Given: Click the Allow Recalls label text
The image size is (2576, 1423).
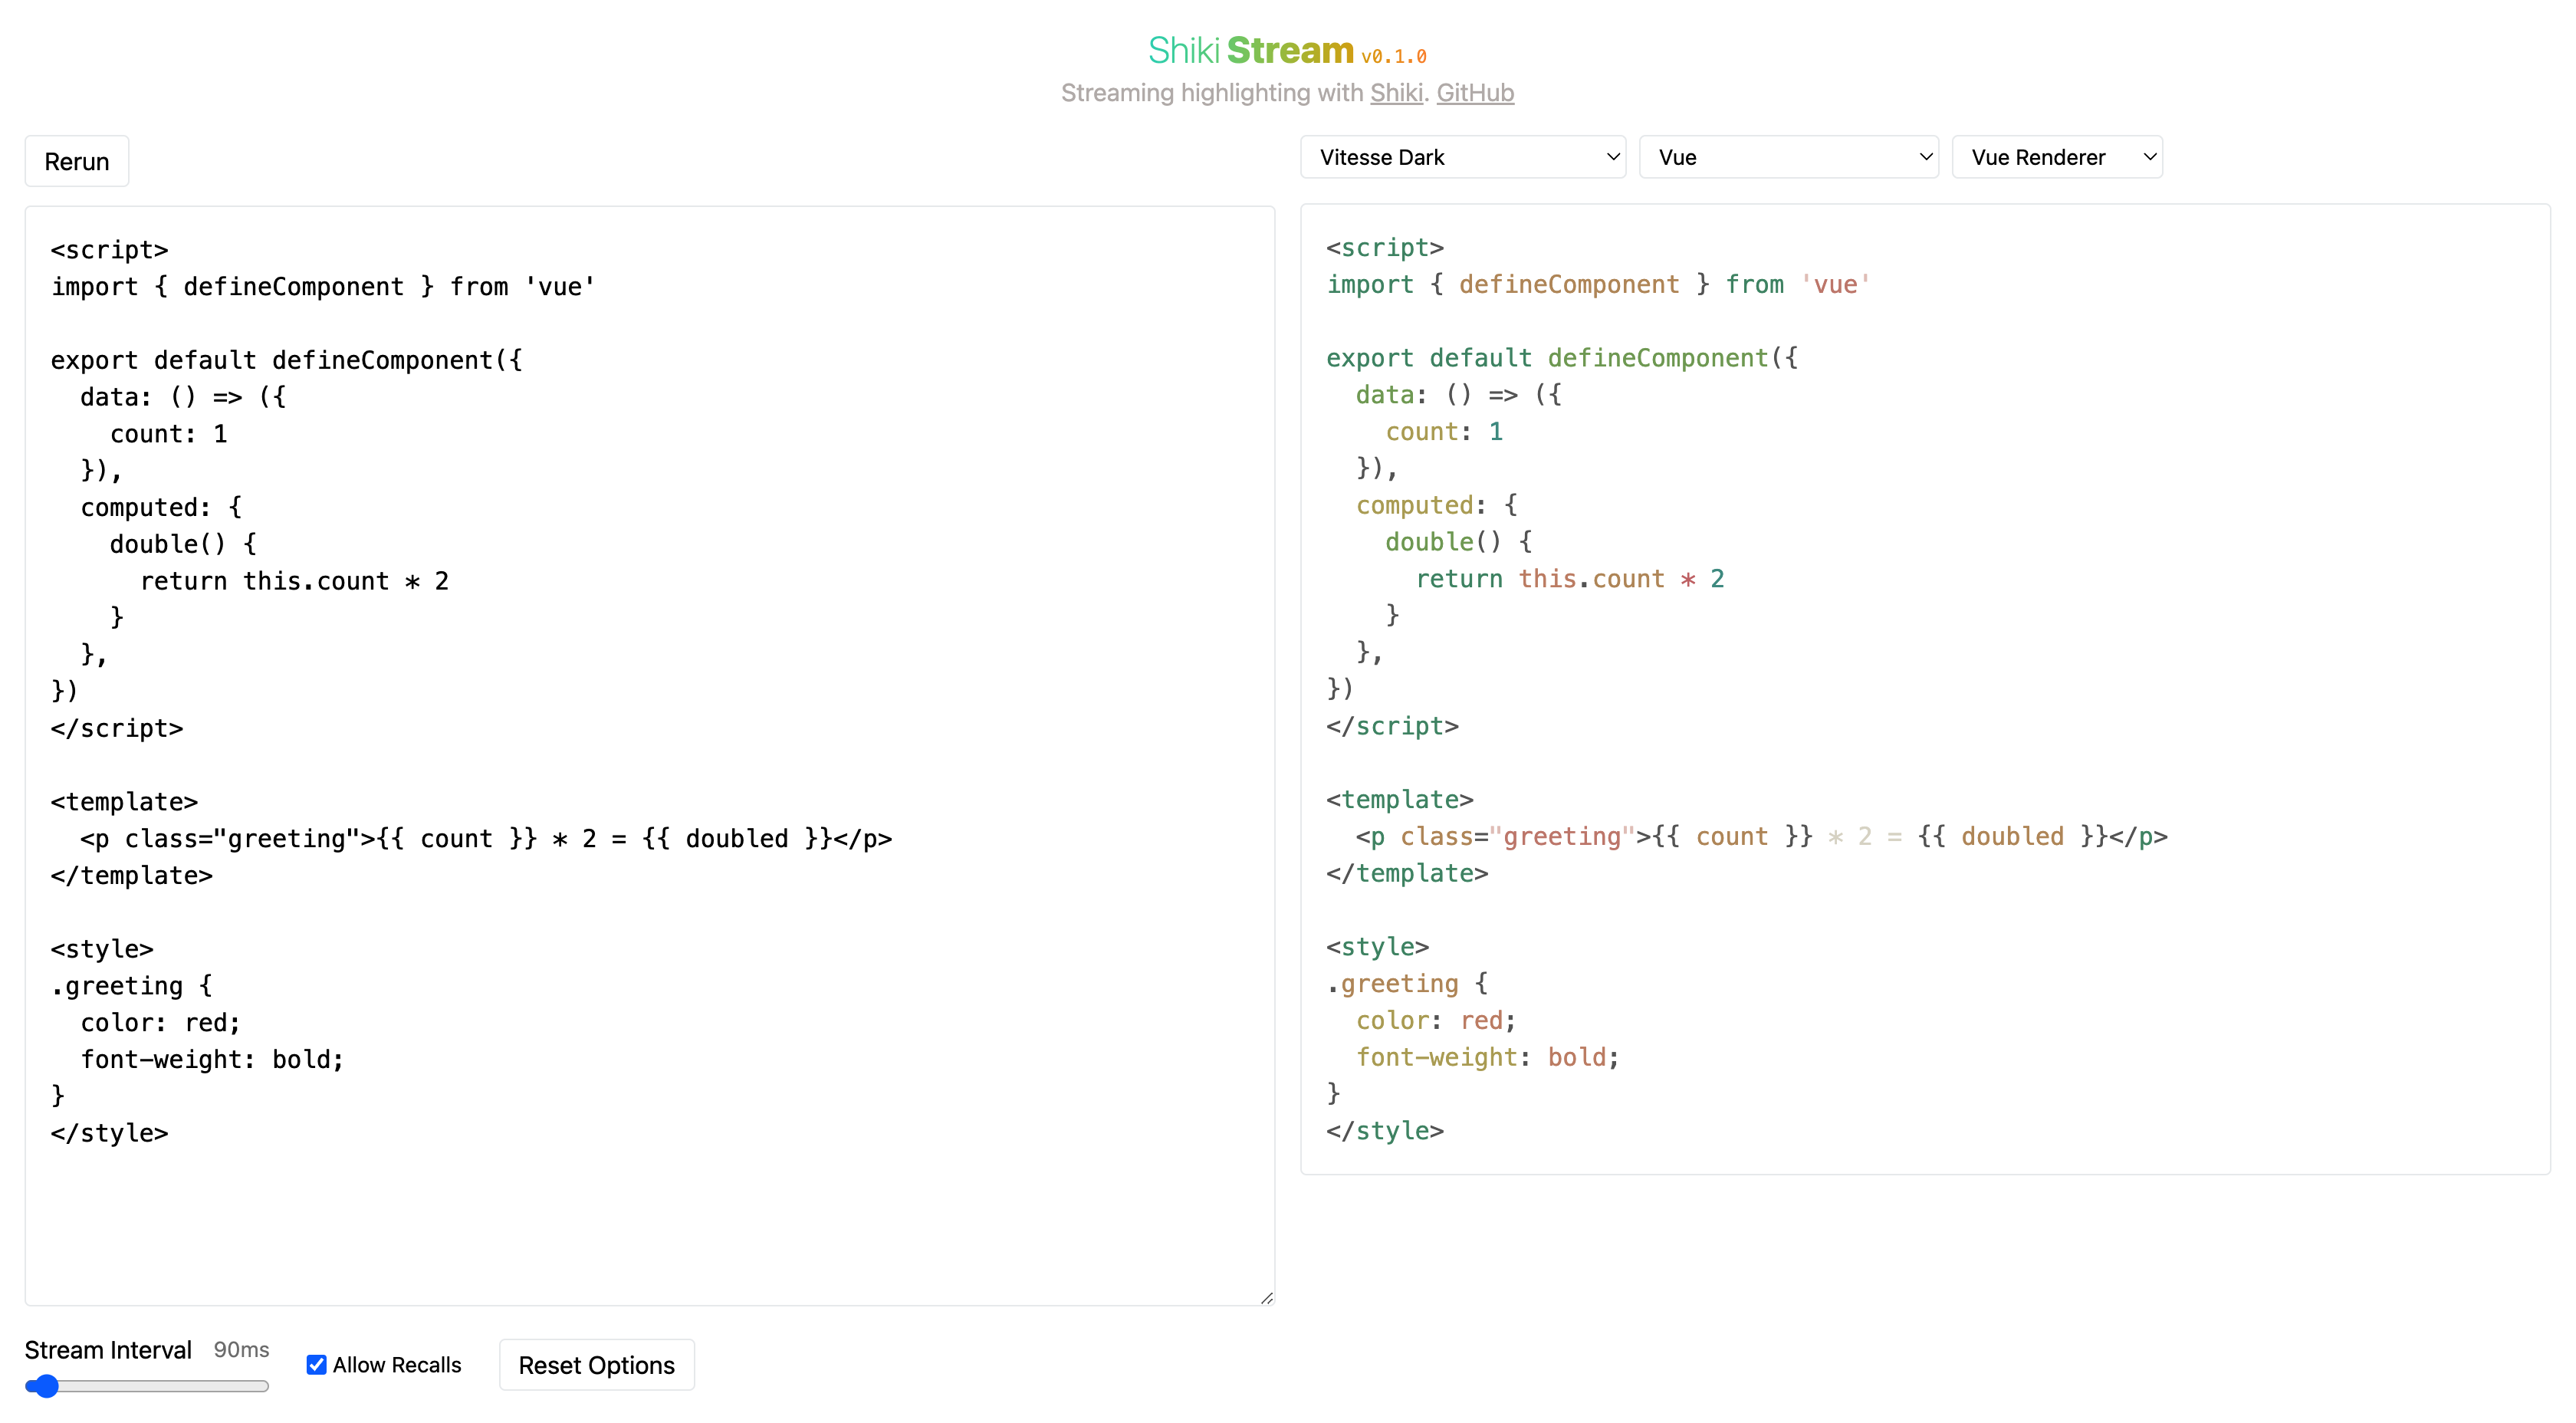Looking at the screenshot, I should 397,1365.
